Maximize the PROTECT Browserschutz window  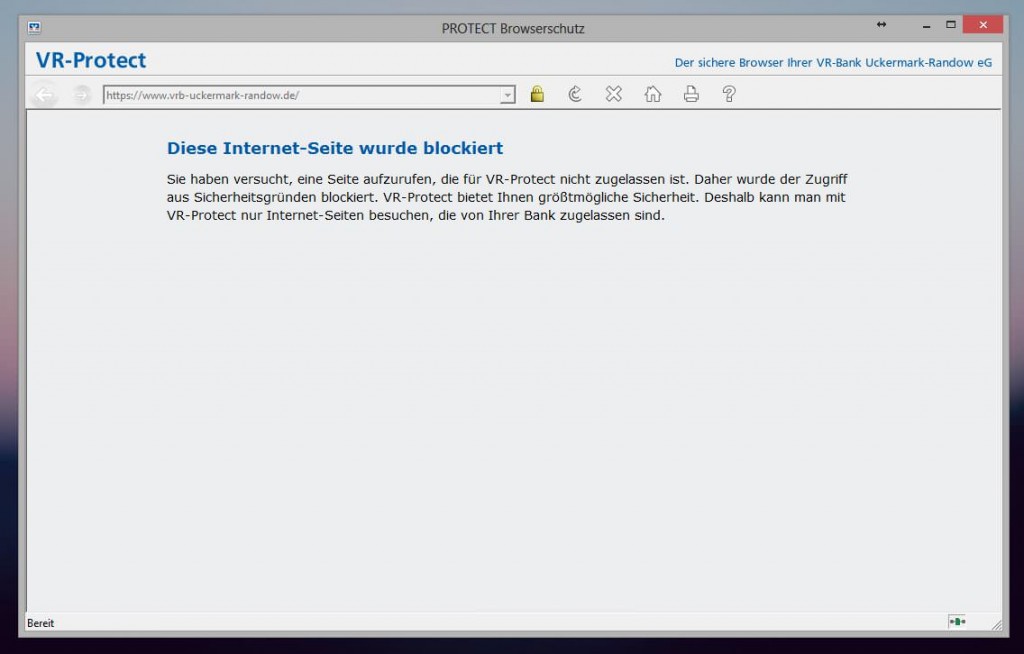point(951,25)
